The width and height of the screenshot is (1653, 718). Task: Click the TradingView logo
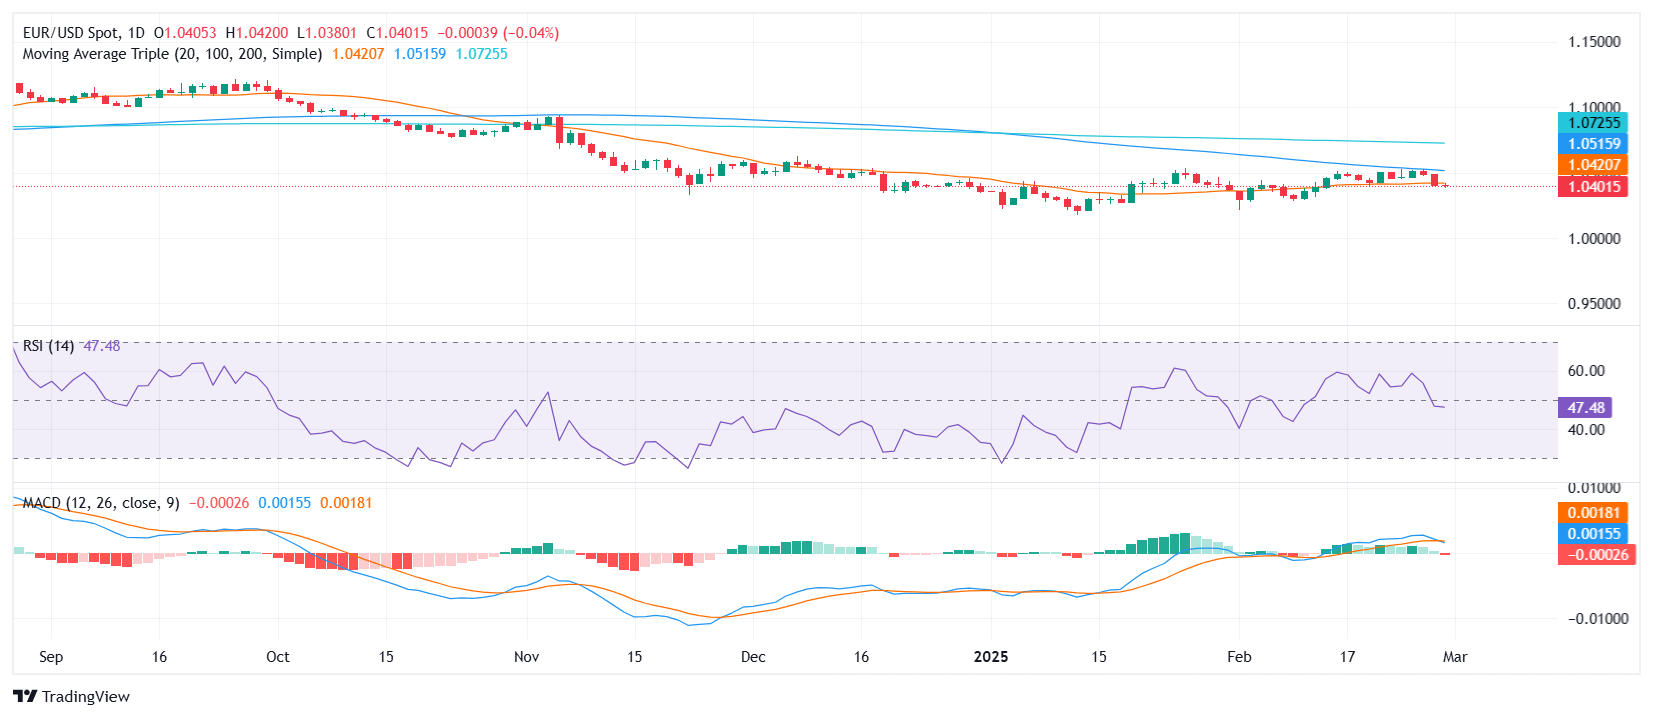coord(71,696)
